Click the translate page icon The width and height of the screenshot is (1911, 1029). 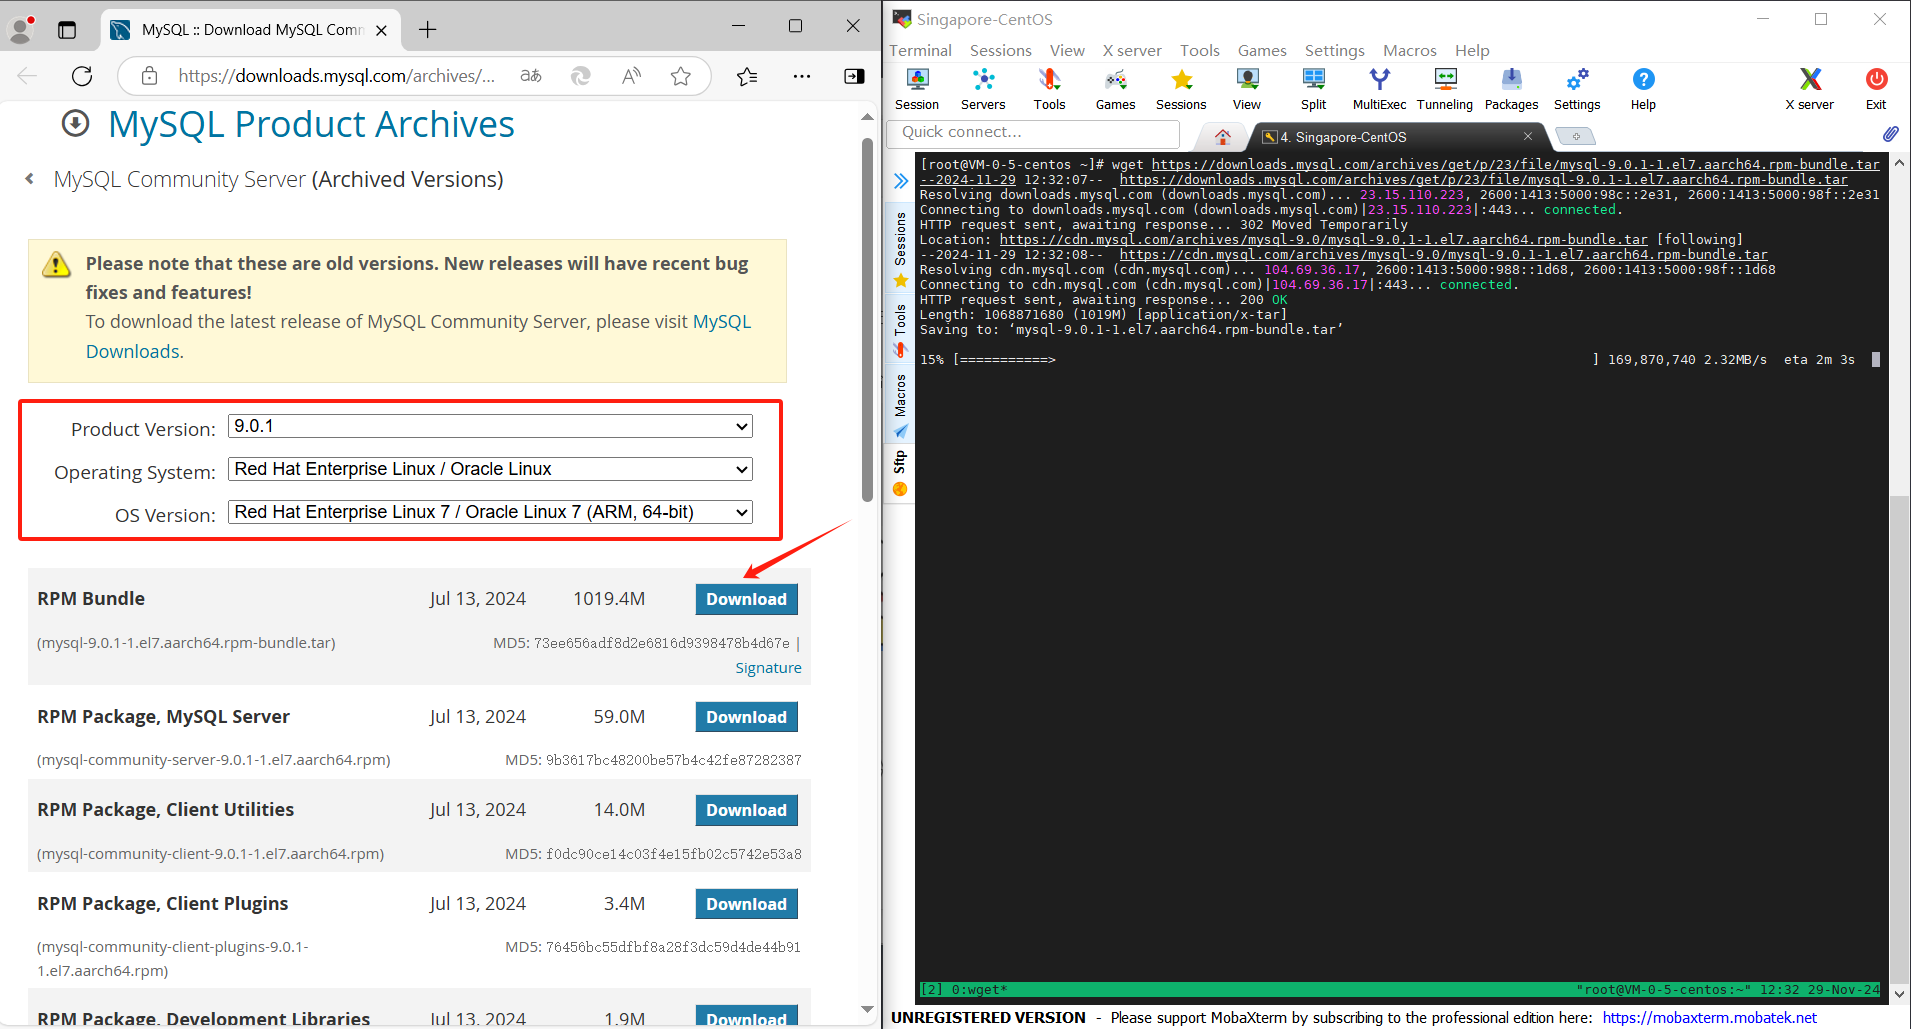click(x=531, y=76)
